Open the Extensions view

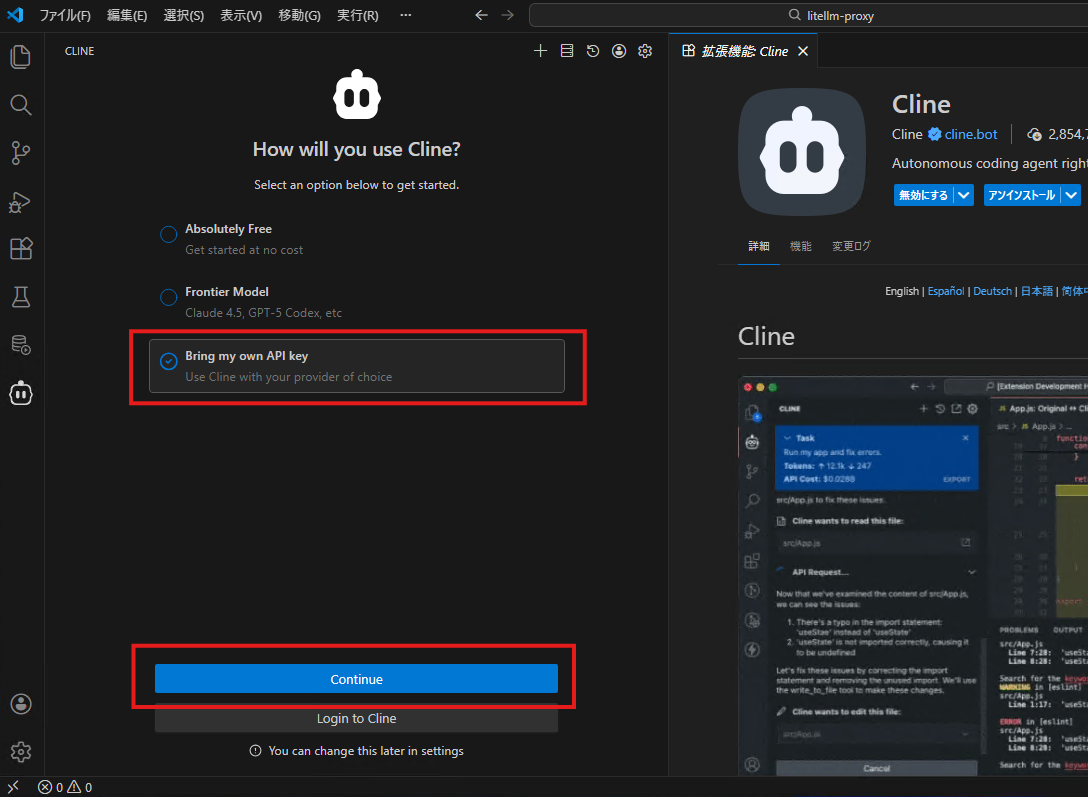coord(21,248)
